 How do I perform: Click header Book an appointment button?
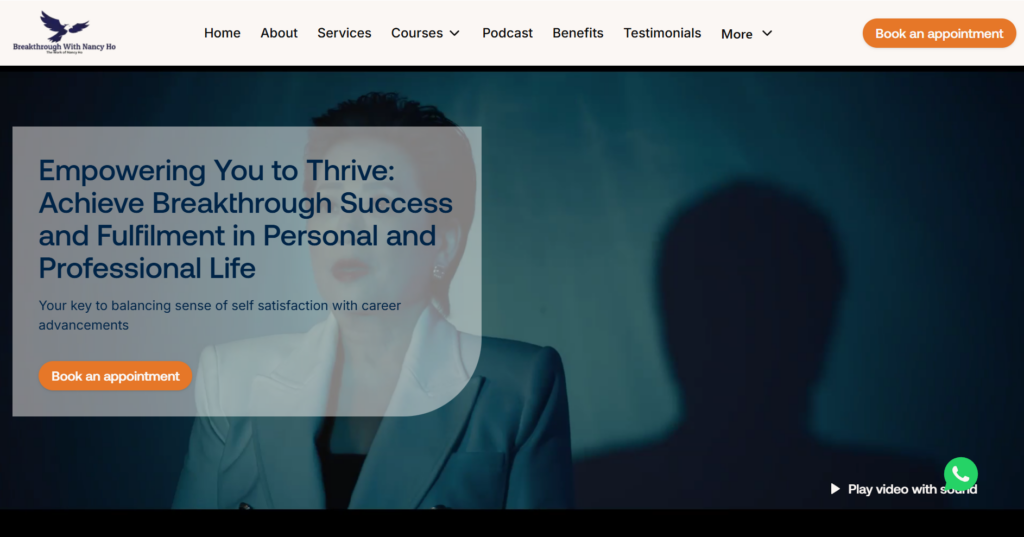coord(938,33)
